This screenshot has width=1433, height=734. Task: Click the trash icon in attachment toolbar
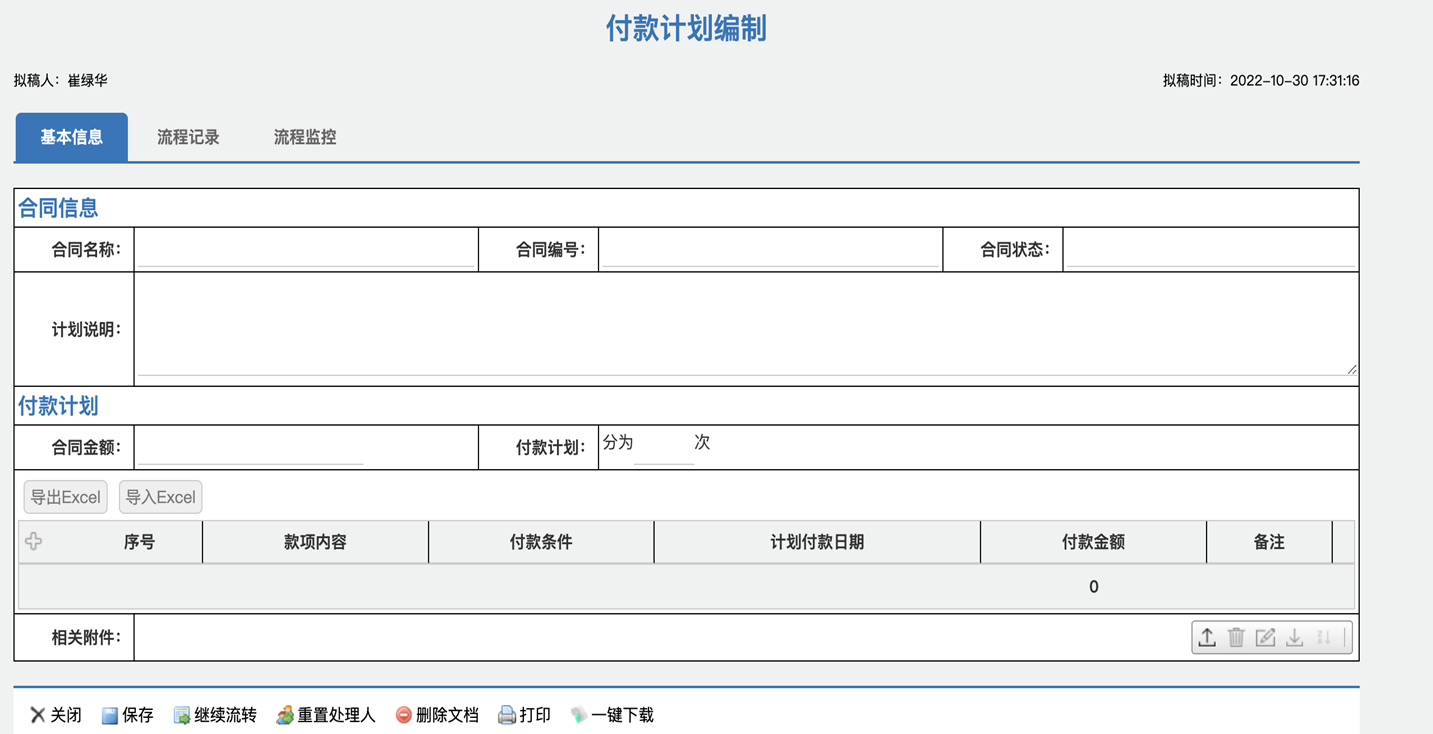click(x=1236, y=638)
